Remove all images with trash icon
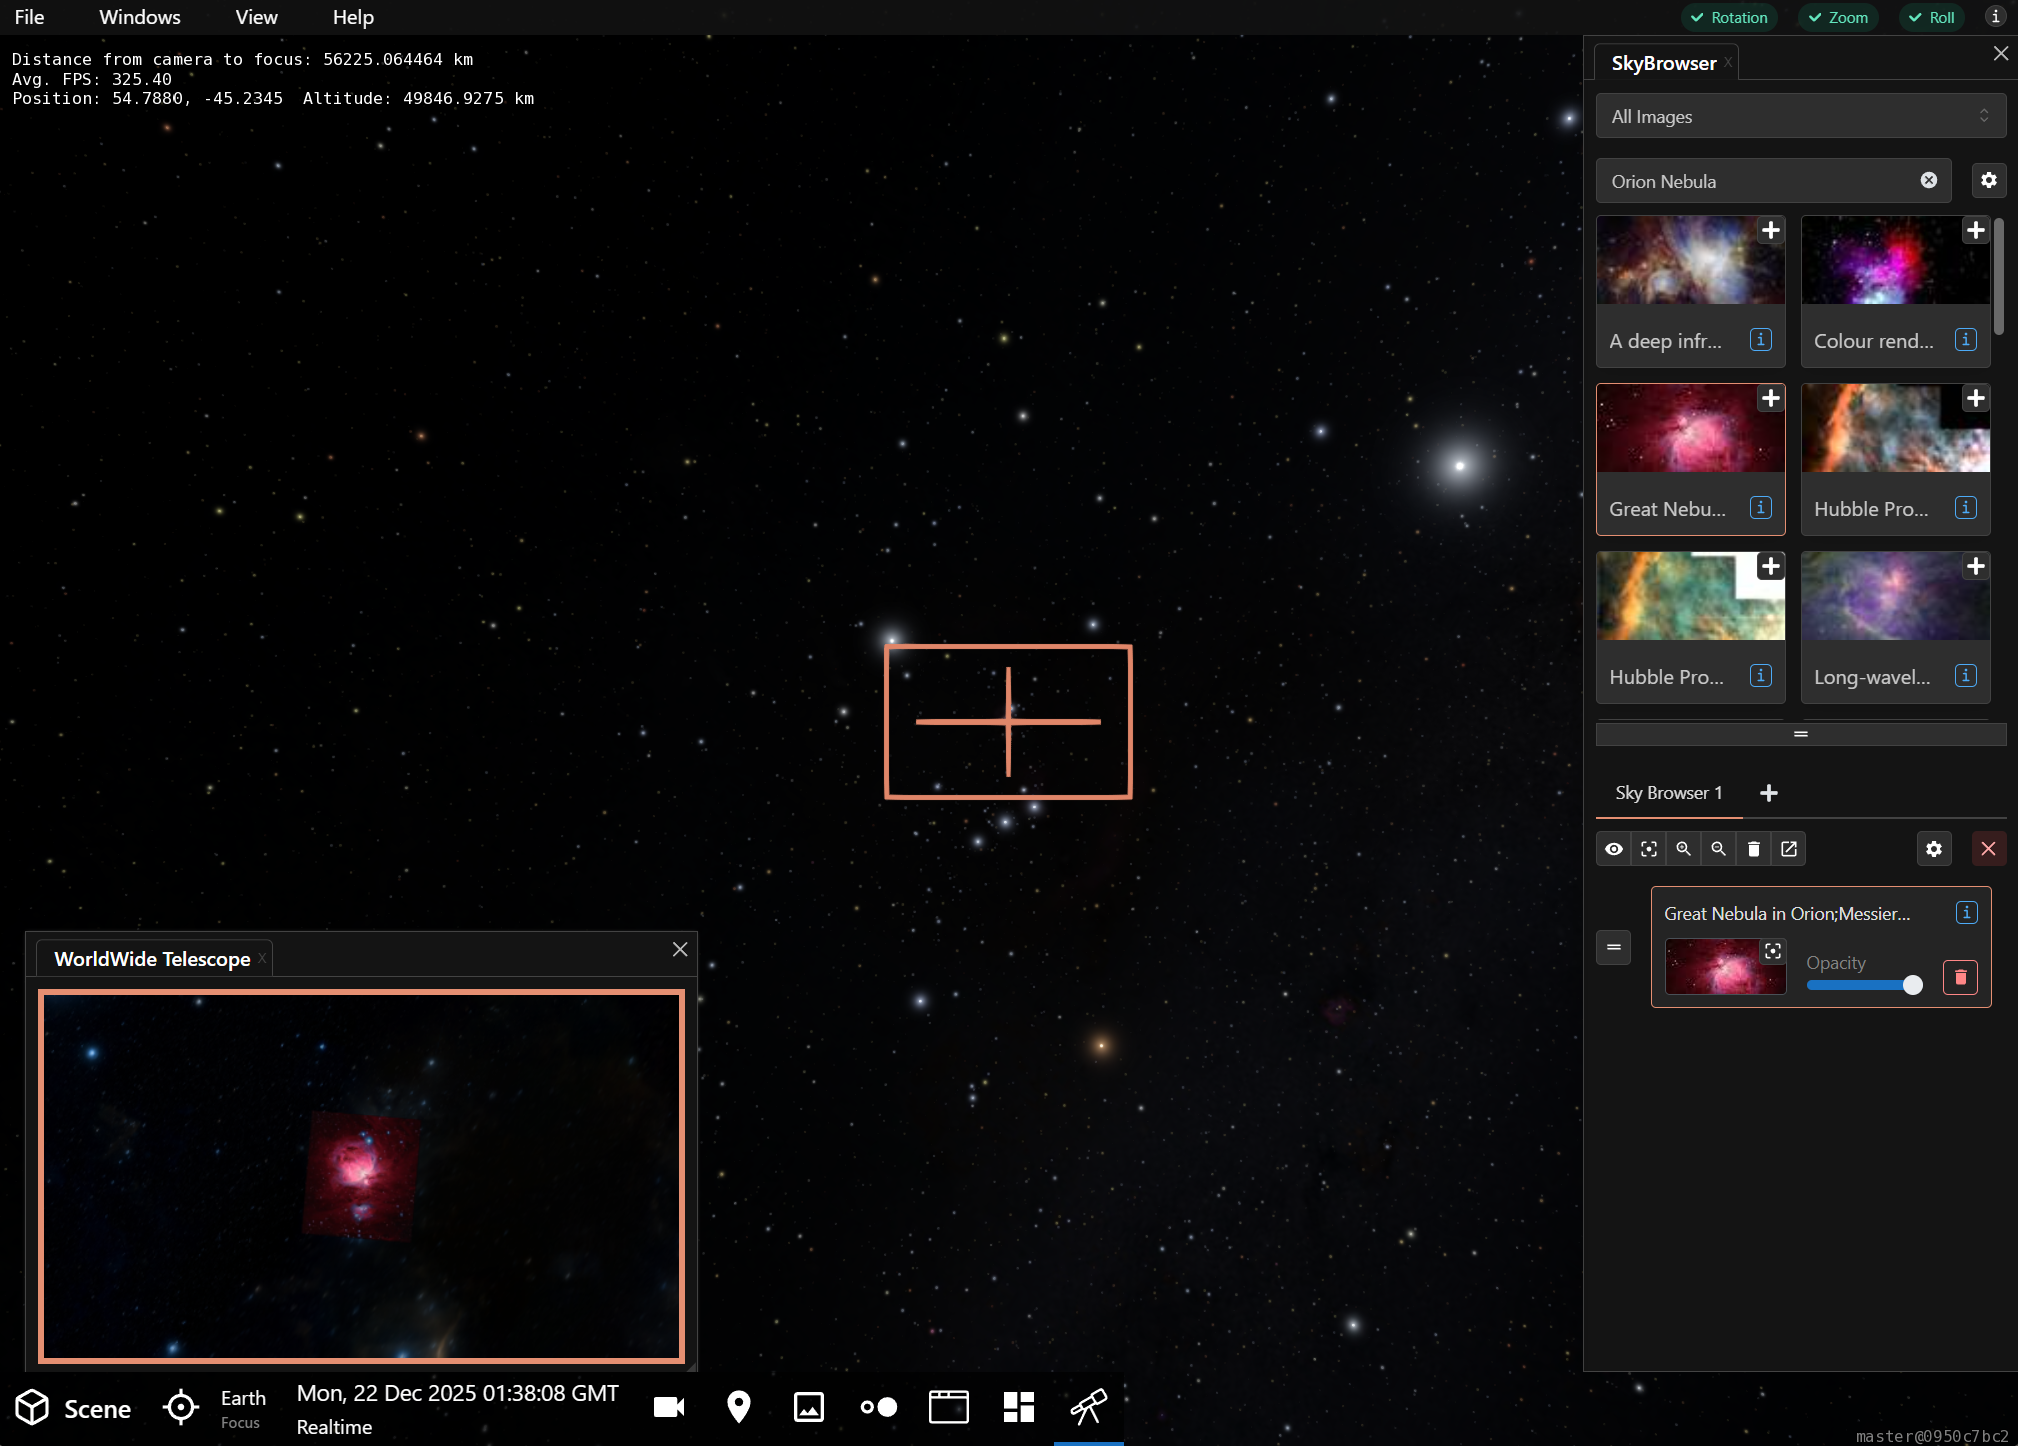This screenshot has height=1446, width=2018. pos(1754,849)
